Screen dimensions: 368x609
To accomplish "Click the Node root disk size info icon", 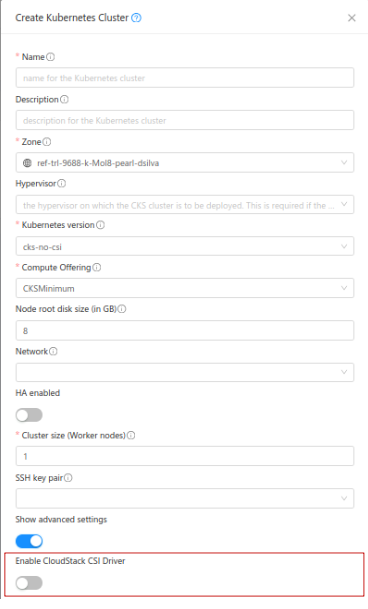I will tap(122, 309).
